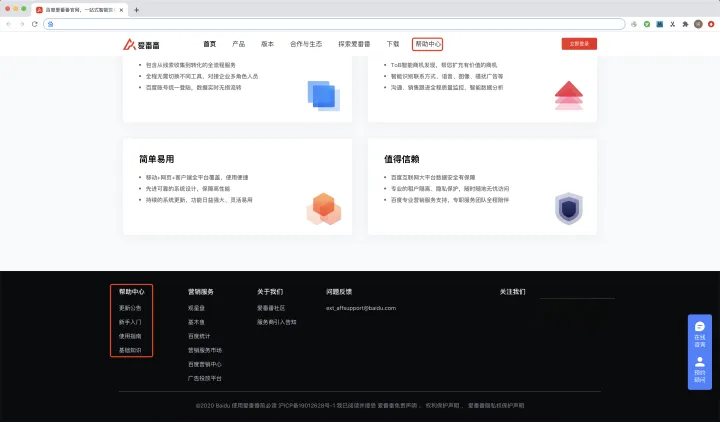This screenshot has height=422, width=720.
Task: Open the 百度营销中心 footer link
Action: tap(205, 365)
